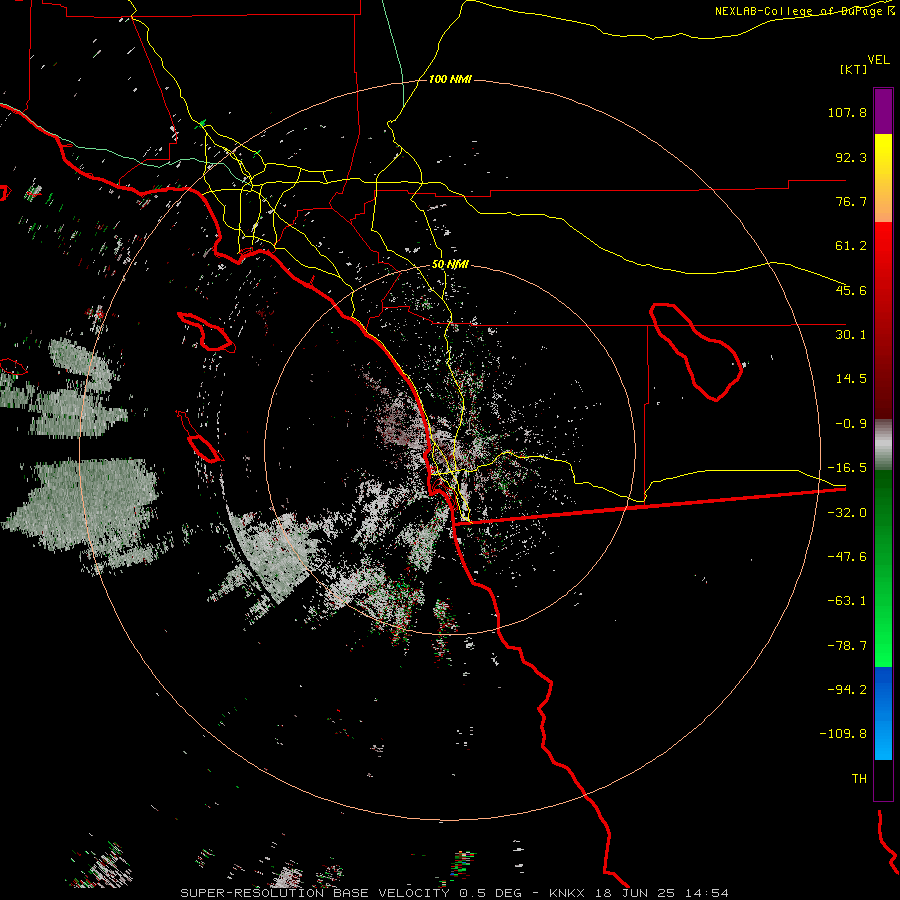Click the -16.5 velocity scale value
The height and width of the screenshot is (900, 900).
click(847, 468)
